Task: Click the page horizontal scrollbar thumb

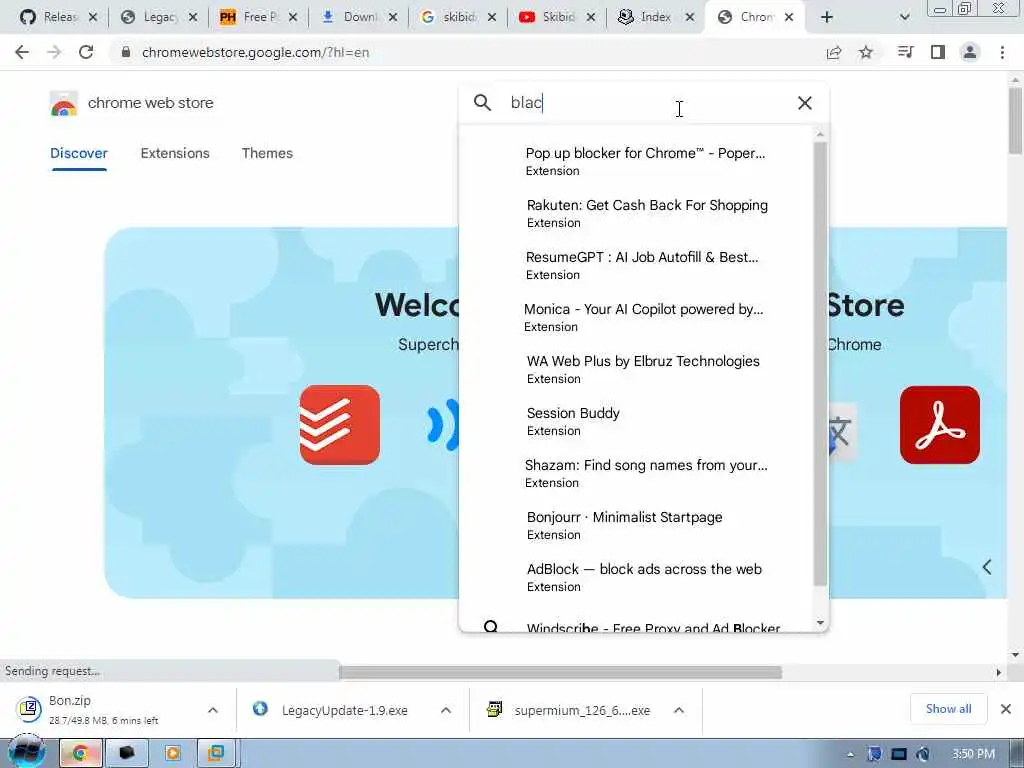Action: pos(560,672)
